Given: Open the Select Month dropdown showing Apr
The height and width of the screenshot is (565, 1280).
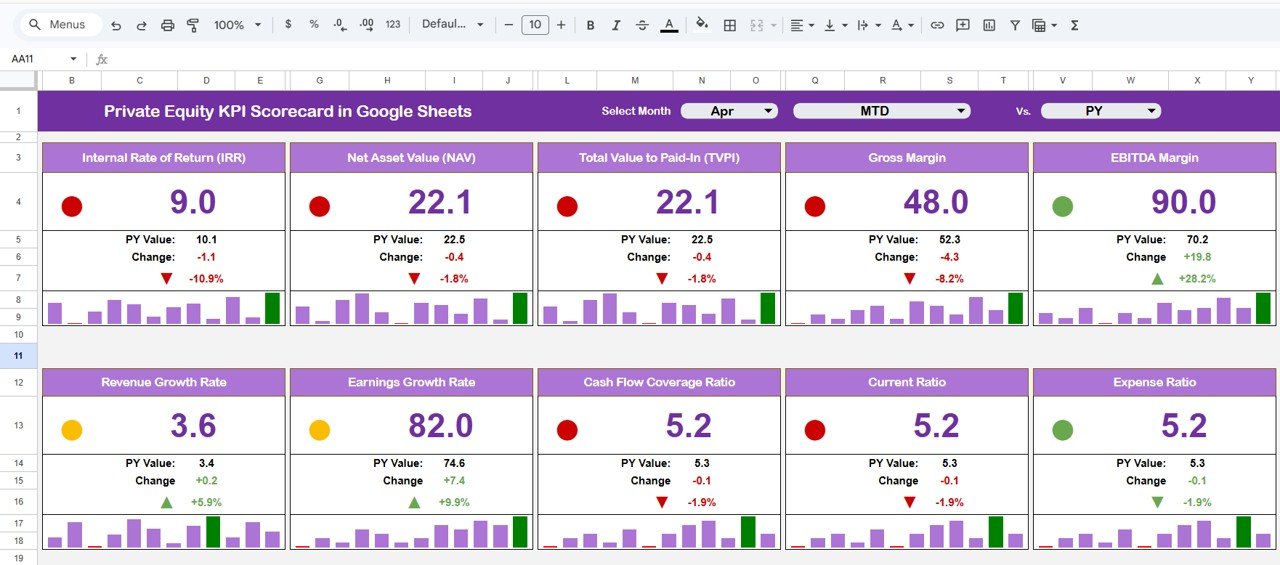Looking at the screenshot, I should tap(729, 111).
